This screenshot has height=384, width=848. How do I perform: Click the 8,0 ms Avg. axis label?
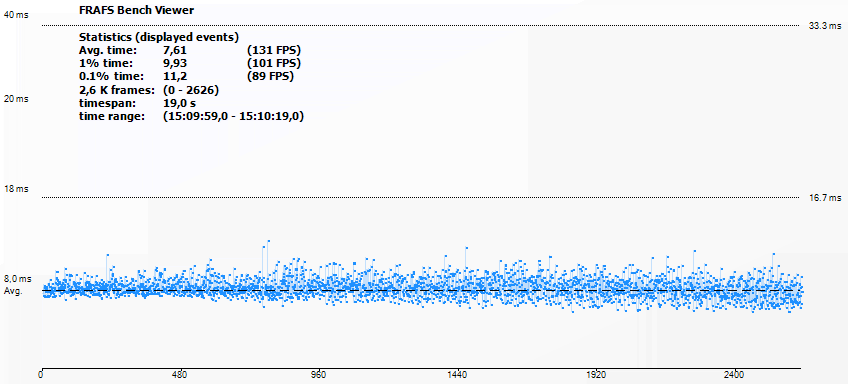pyautogui.click(x=18, y=284)
